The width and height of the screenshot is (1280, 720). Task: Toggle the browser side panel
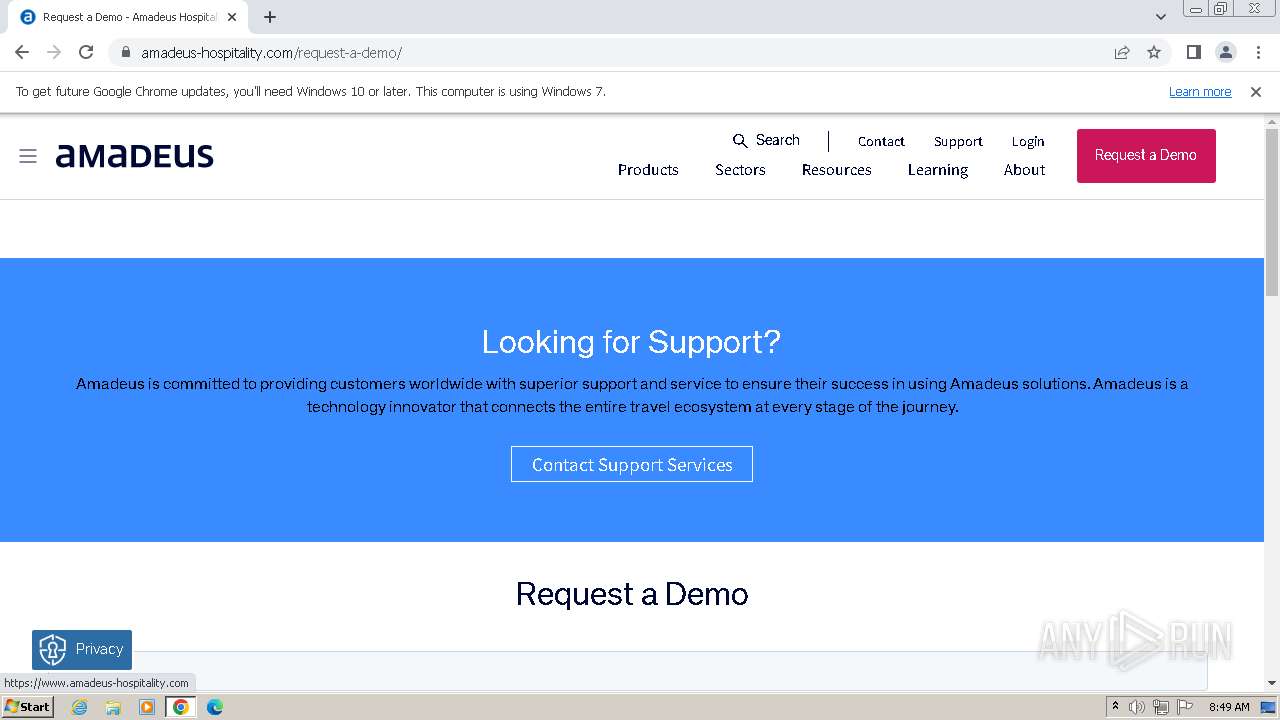[x=1194, y=52]
